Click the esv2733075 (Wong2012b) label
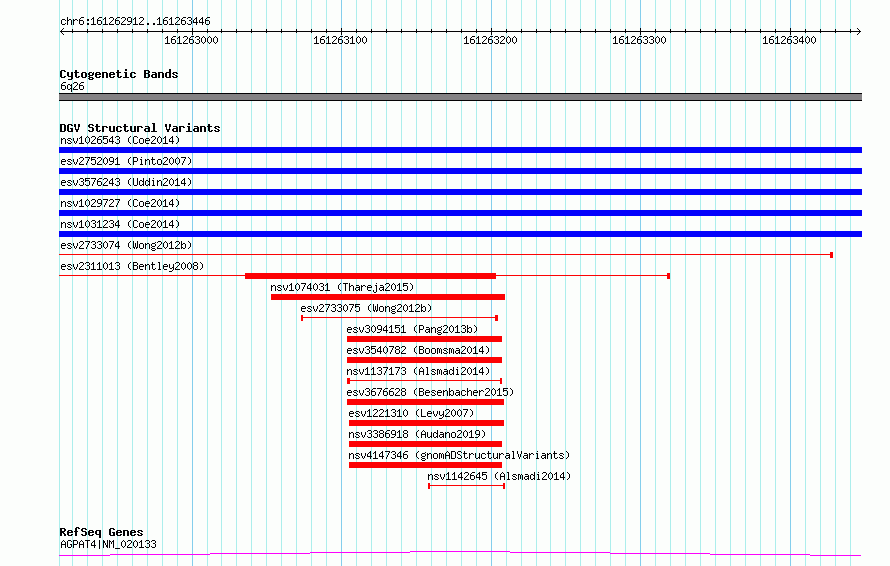The image size is (890, 566). click(x=366, y=308)
